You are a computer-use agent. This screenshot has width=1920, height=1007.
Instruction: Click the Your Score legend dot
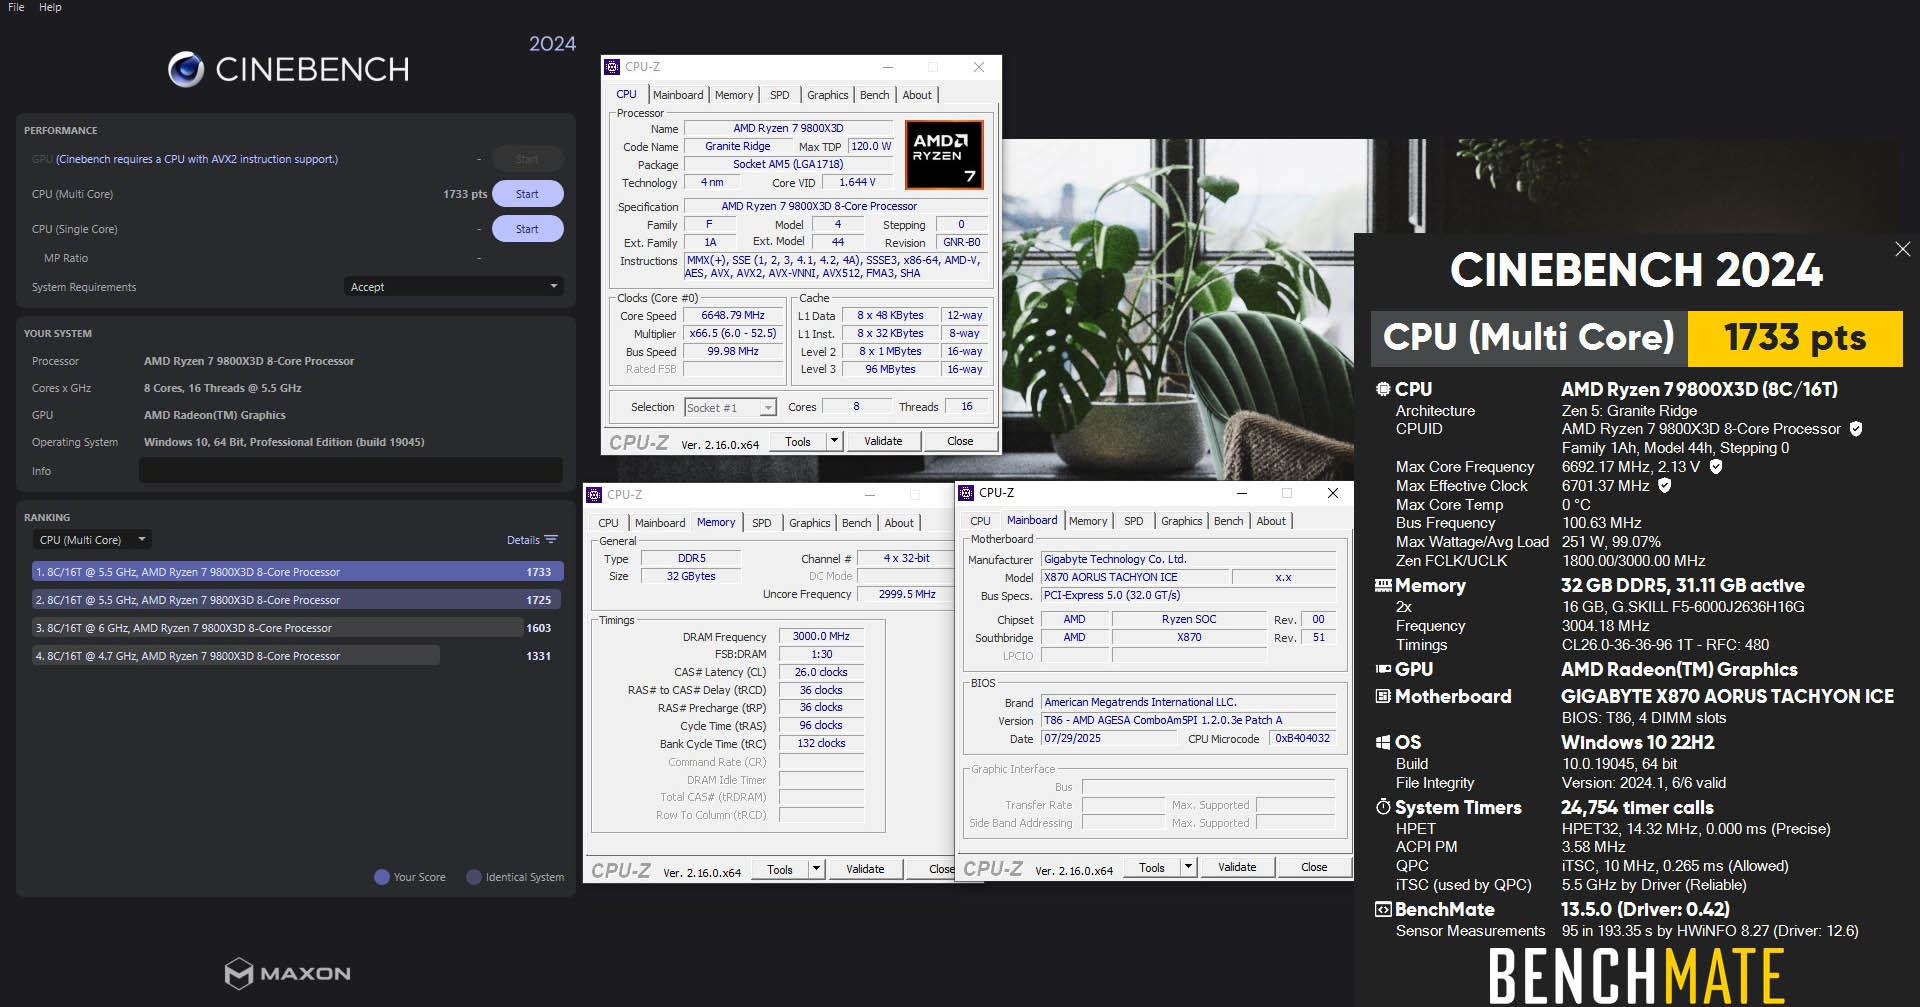[x=381, y=877]
